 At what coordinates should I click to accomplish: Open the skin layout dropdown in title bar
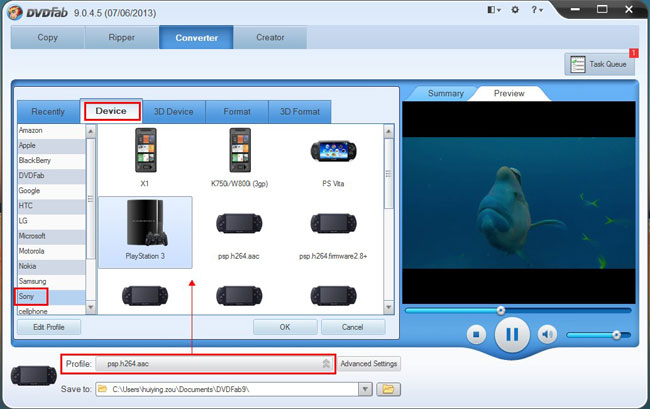494,10
